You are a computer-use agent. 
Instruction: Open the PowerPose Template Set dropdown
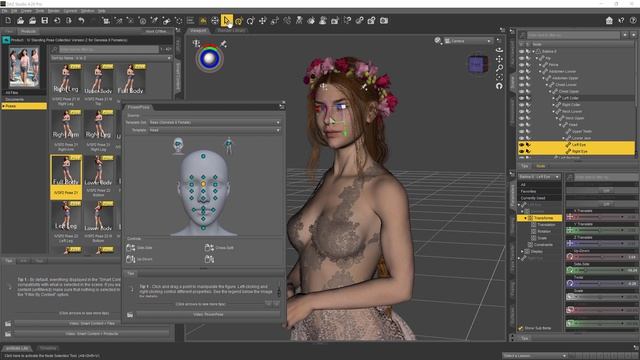pos(214,122)
